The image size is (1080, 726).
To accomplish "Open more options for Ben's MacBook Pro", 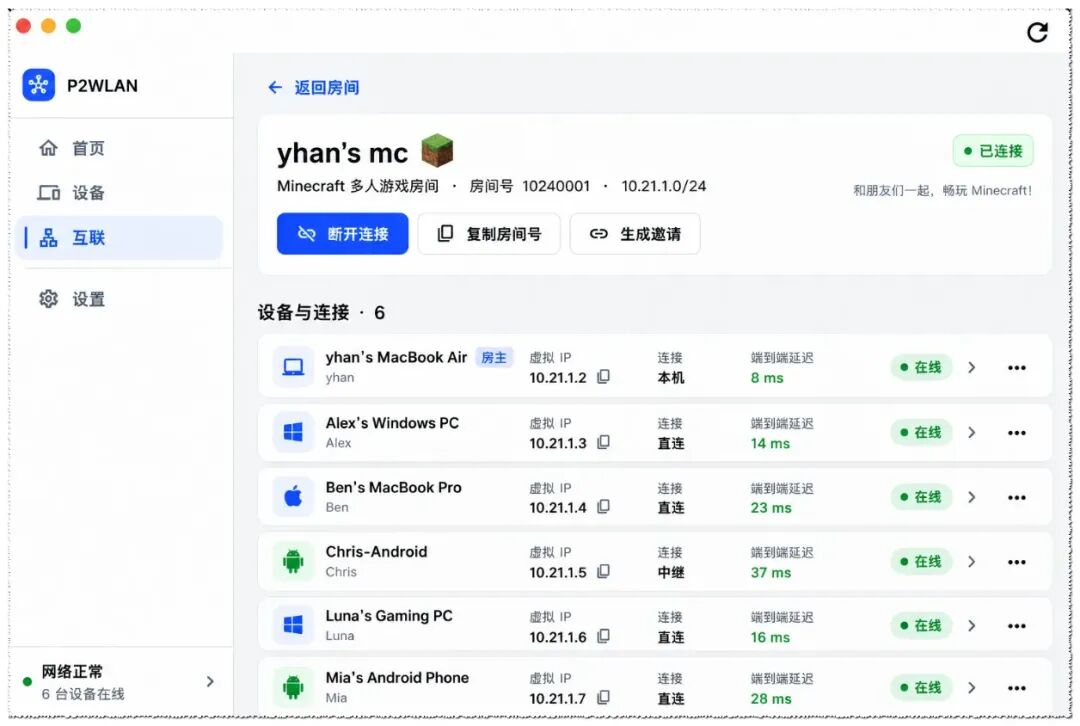I will tap(1017, 498).
